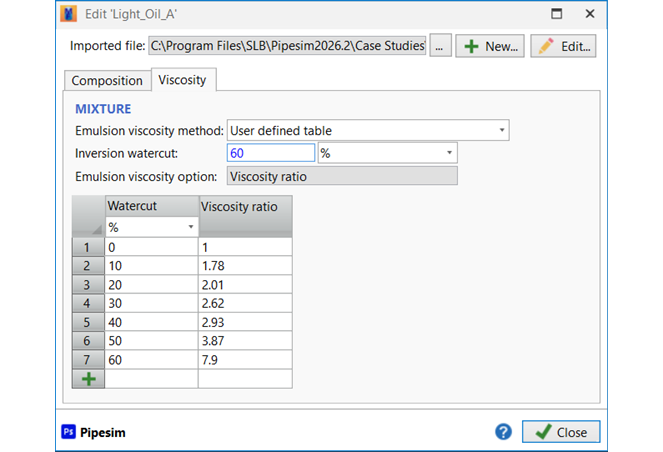Expand the Emulsion viscosity method dropdown

point(501,130)
